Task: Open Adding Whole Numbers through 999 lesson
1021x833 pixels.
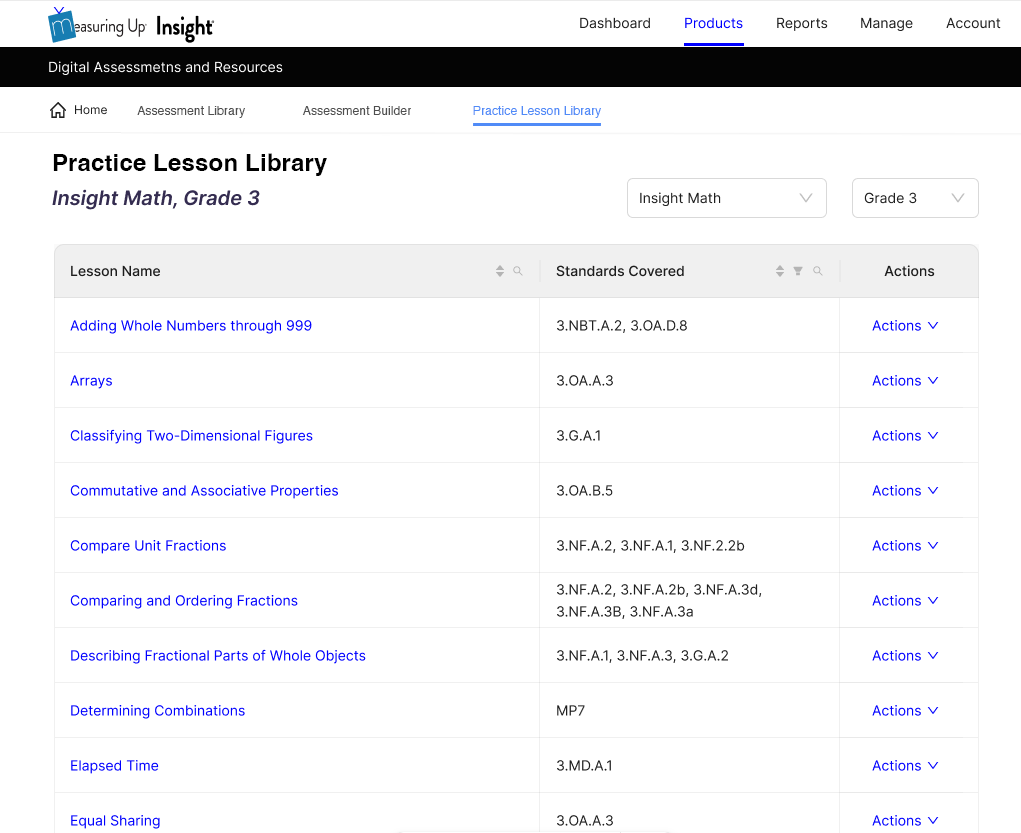Action: tap(191, 326)
